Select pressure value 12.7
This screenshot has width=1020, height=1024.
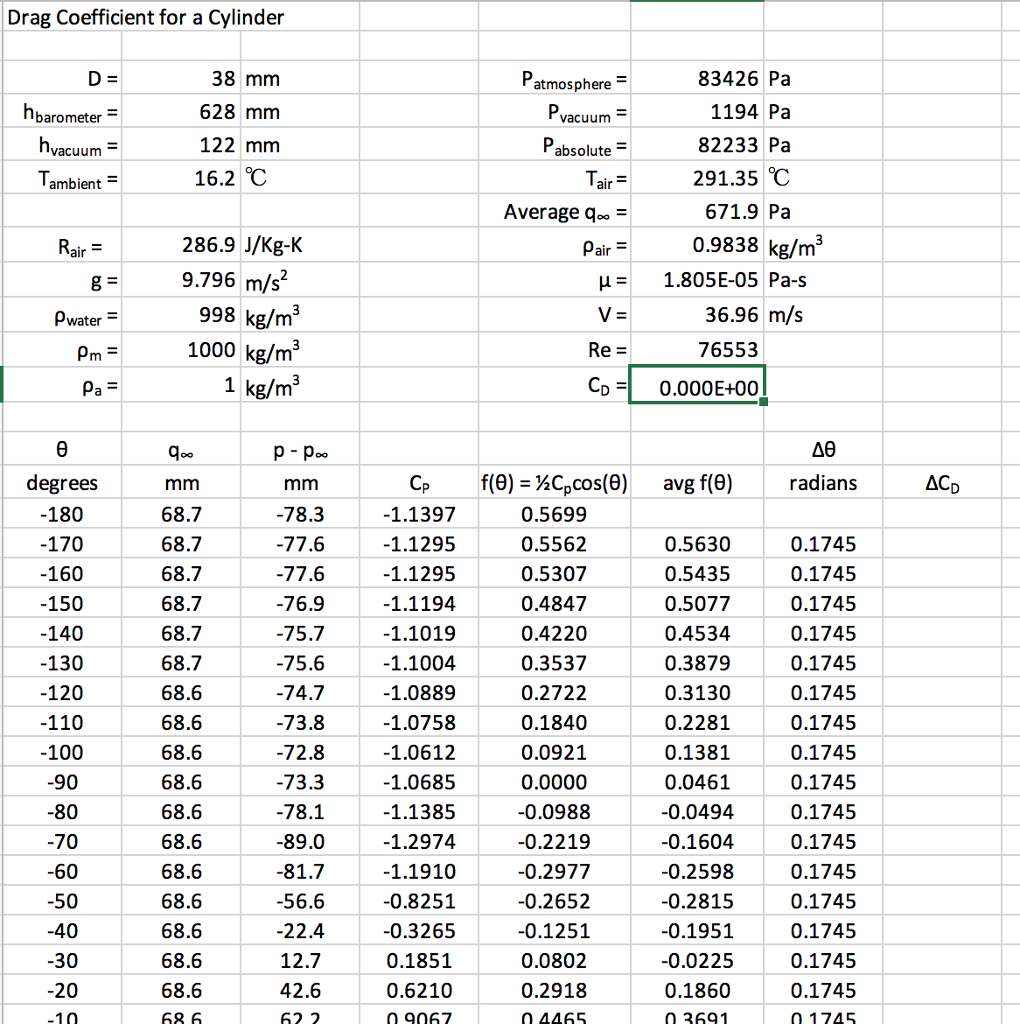point(300,961)
